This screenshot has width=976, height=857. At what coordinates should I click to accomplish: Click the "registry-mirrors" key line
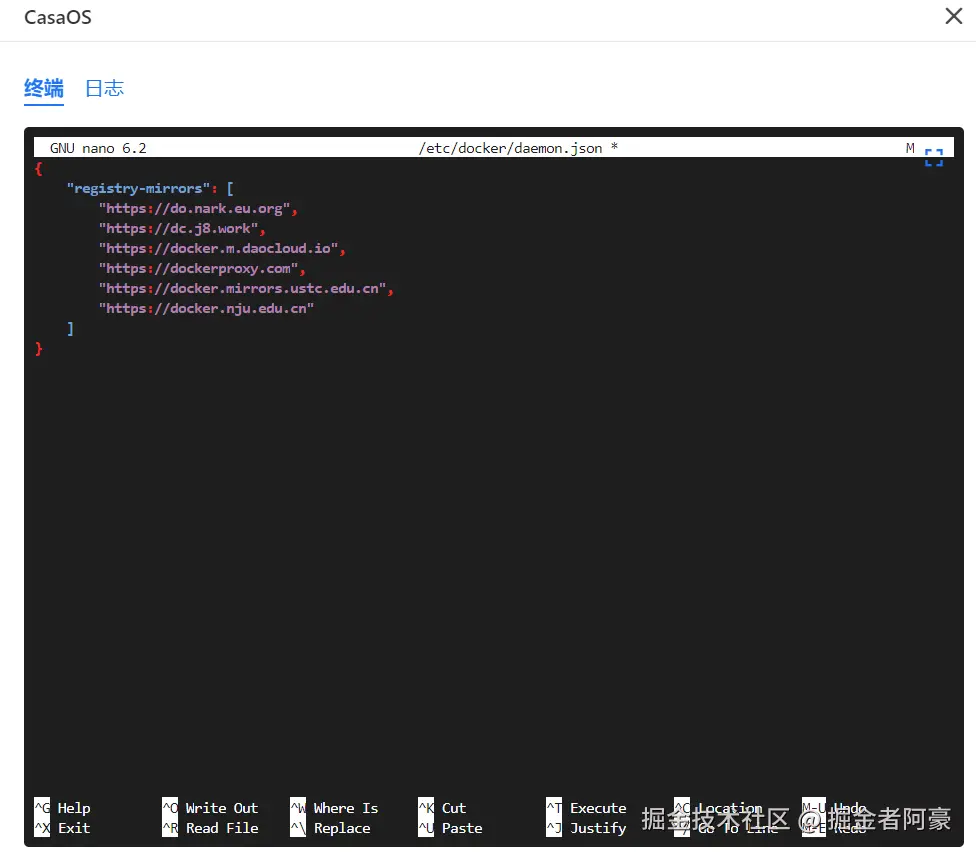point(150,189)
